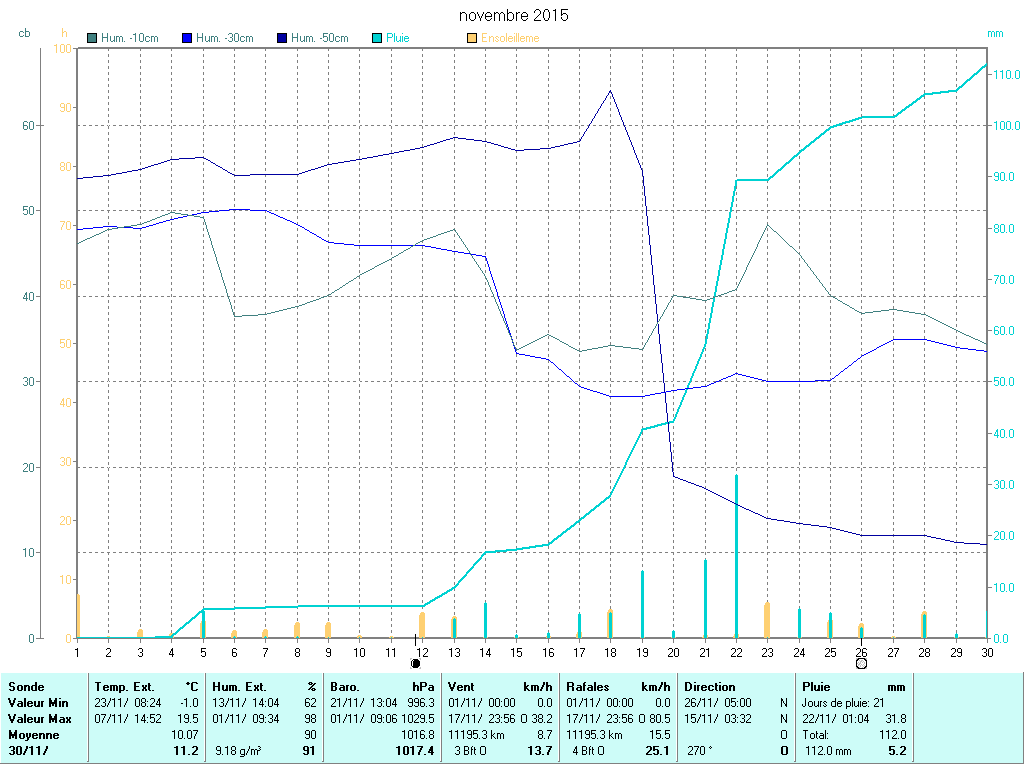Screen dimensions: 1024x764
Task: Click the new moon icon below day 12
Action: point(417,662)
